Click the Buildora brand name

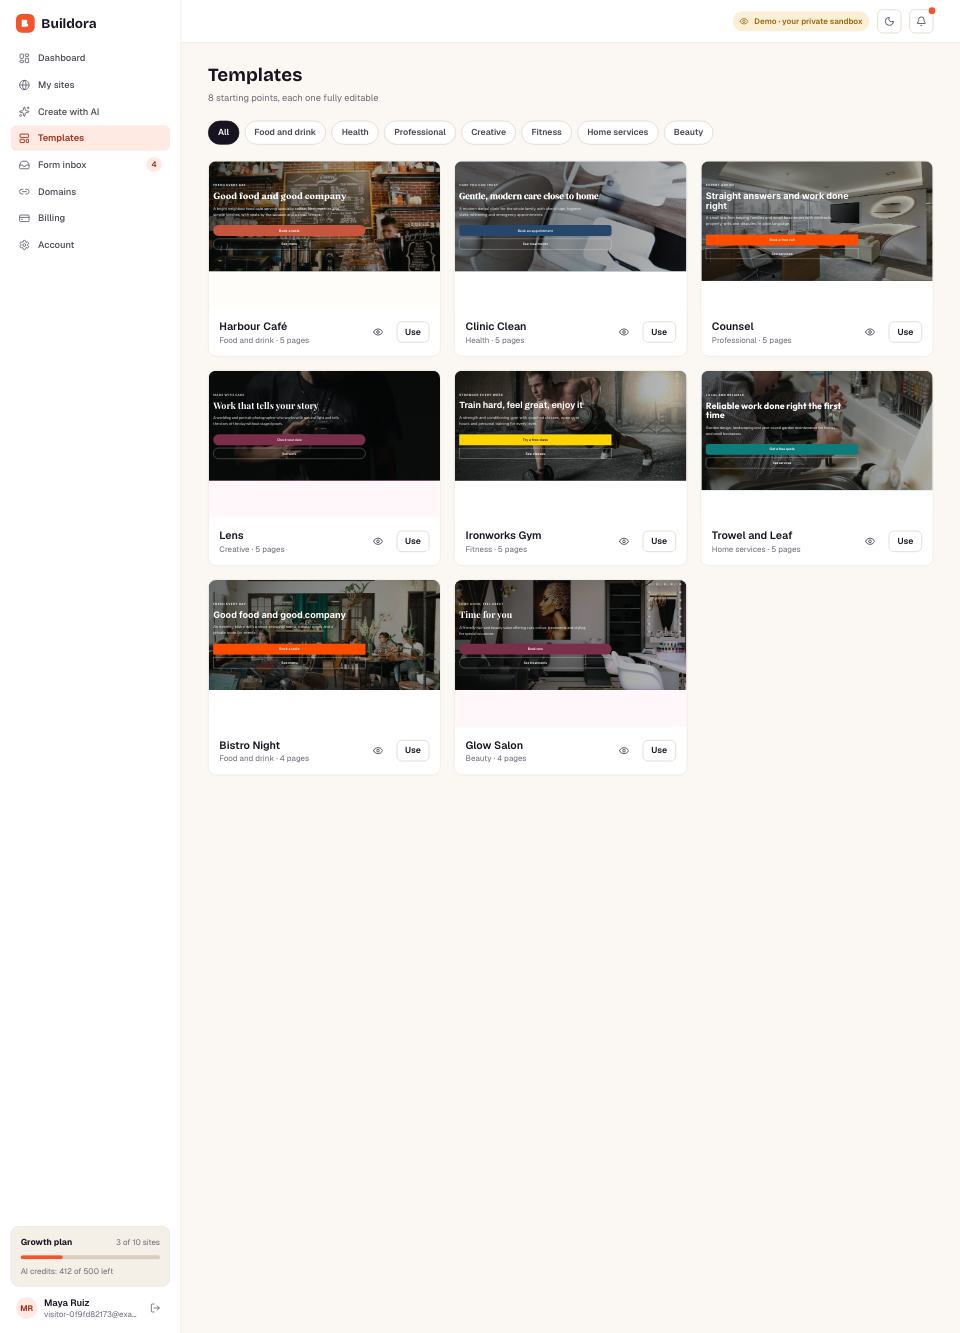click(x=69, y=23)
